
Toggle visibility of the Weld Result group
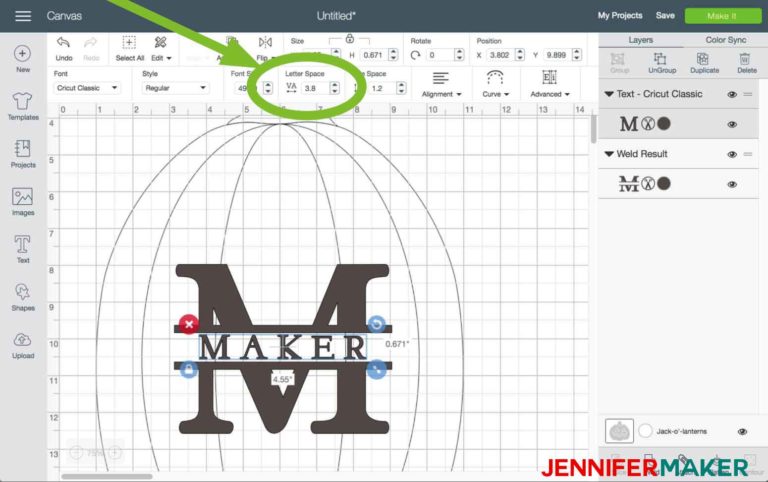(x=732, y=154)
